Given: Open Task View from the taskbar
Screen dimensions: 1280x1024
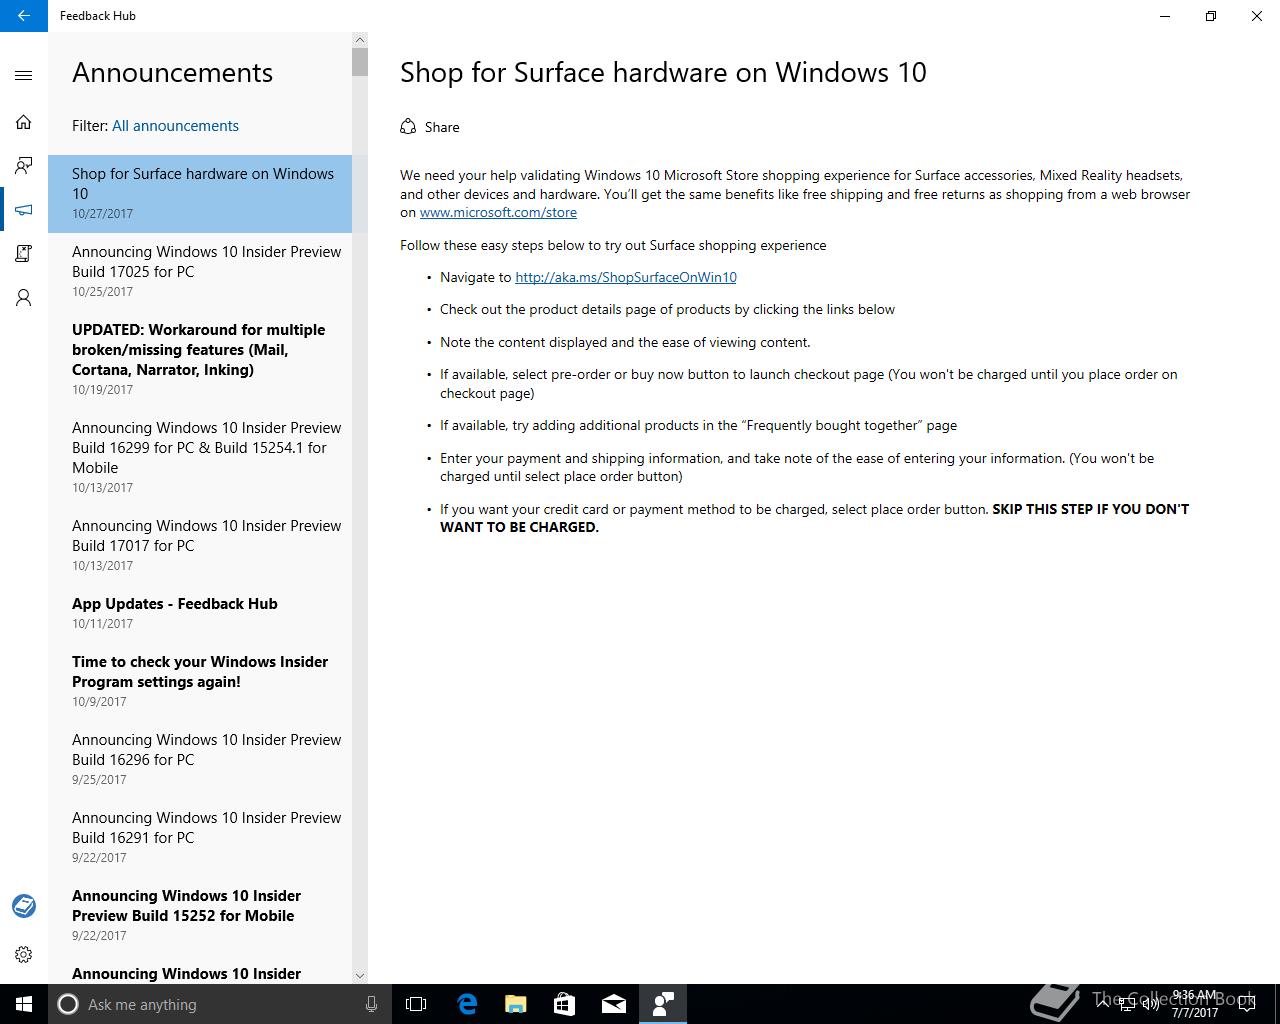Looking at the screenshot, I should (416, 1004).
